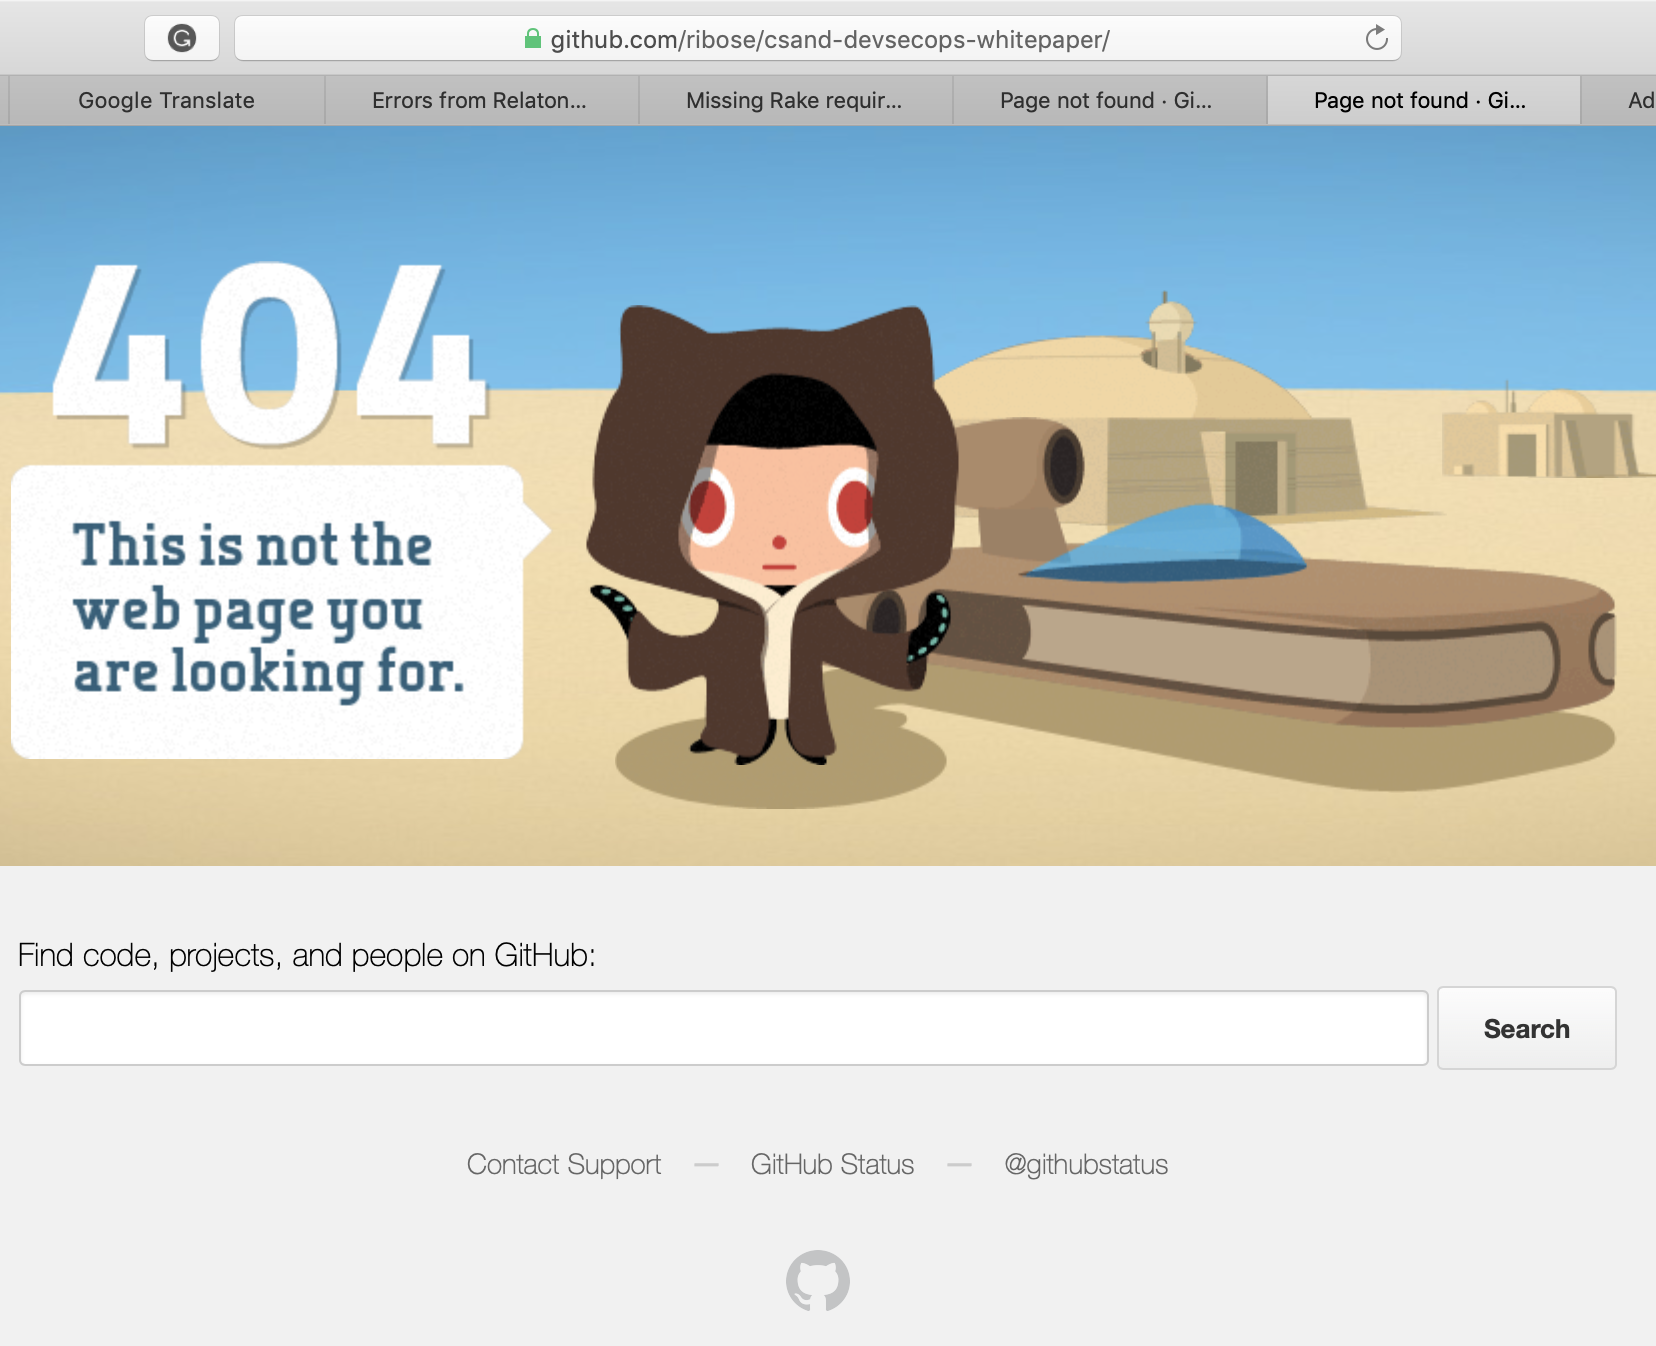
Task: Click the Search button
Action: (x=1527, y=1028)
